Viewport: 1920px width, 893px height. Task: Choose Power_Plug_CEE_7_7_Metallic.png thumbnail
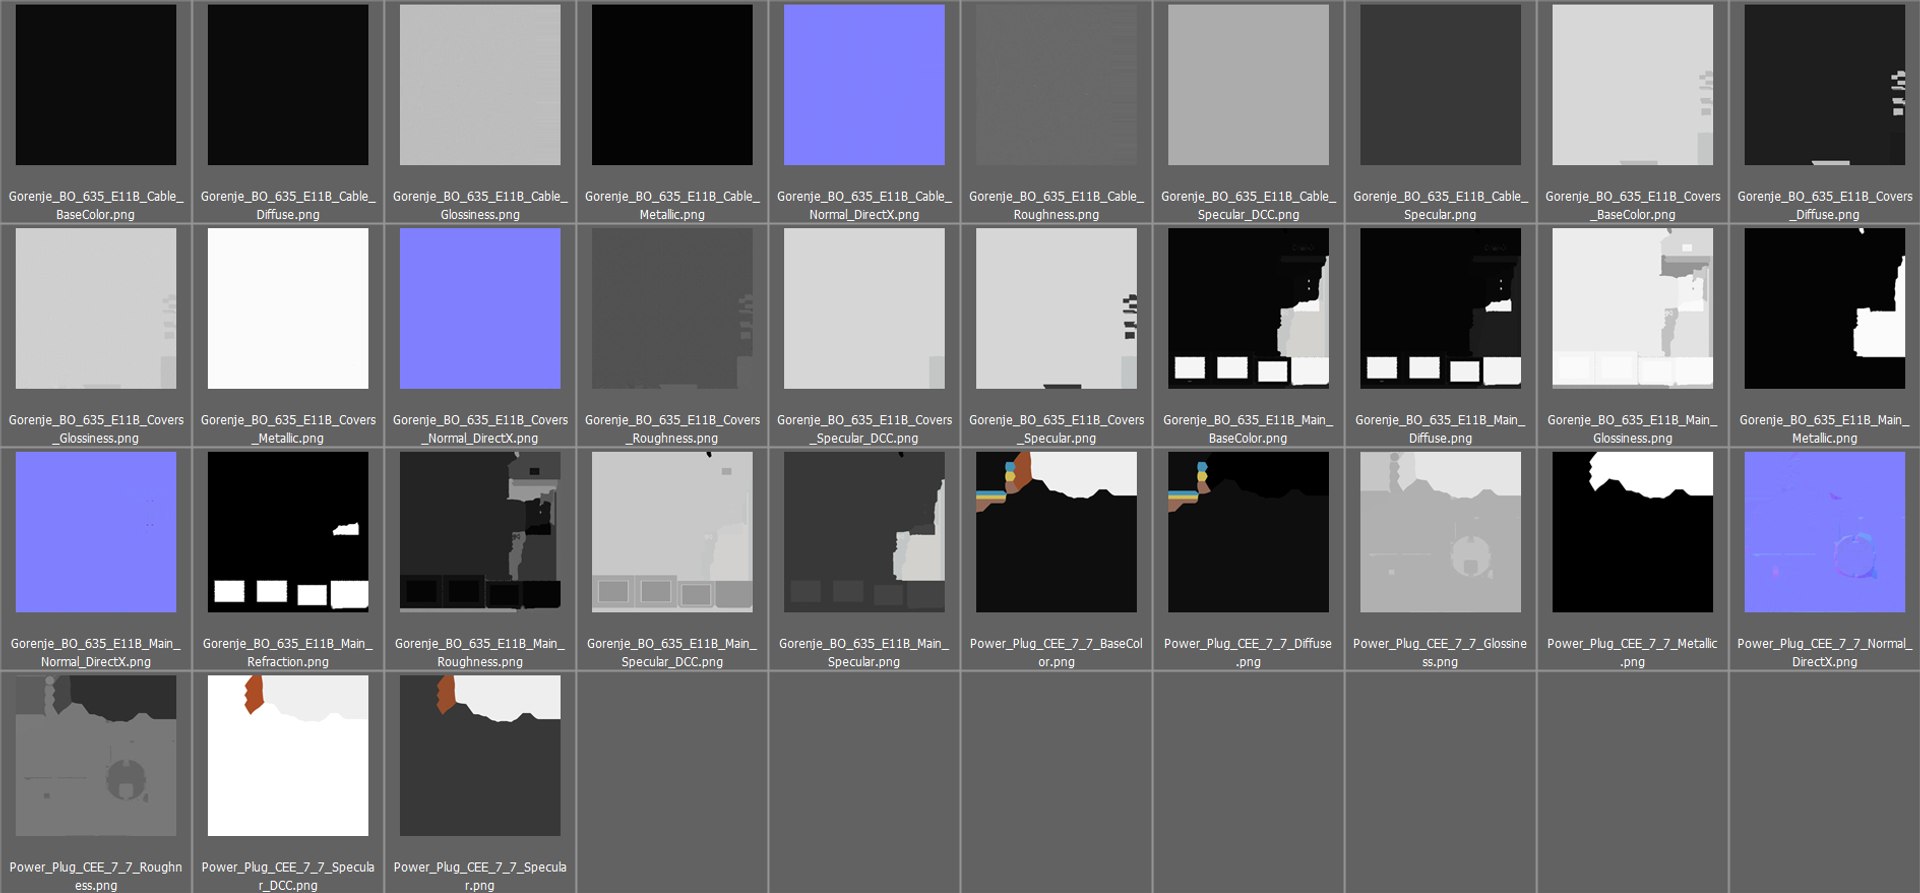(1632, 532)
